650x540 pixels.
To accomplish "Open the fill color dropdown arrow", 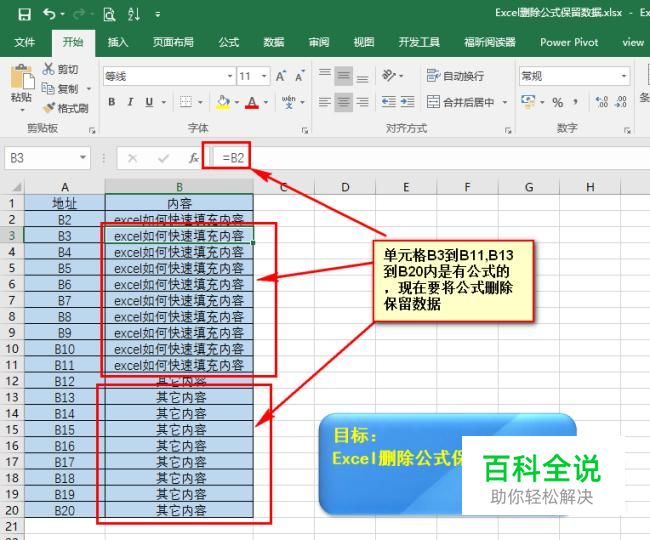I will (x=237, y=102).
